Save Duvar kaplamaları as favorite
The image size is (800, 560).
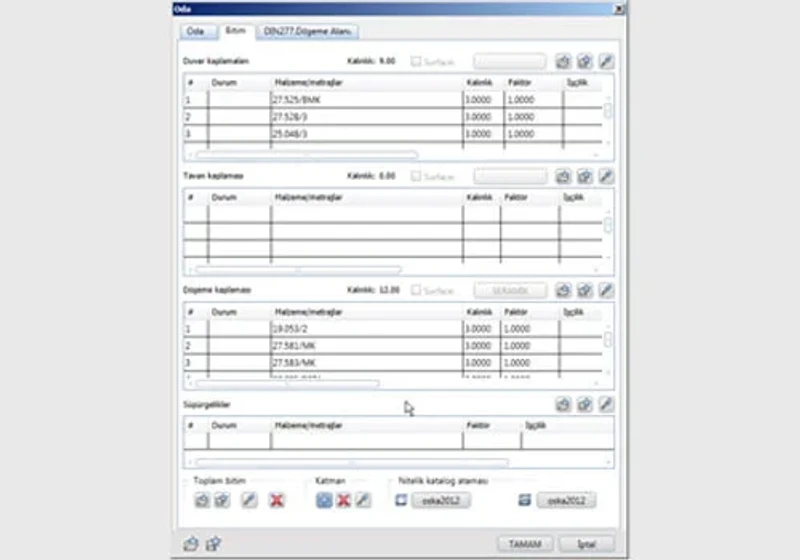point(585,62)
